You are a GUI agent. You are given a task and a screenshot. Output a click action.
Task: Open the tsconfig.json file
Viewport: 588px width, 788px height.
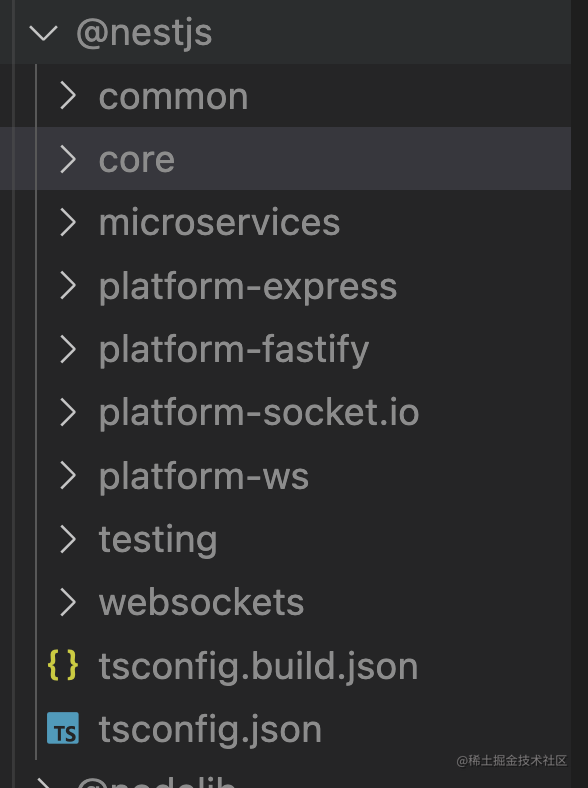point(210,730)
